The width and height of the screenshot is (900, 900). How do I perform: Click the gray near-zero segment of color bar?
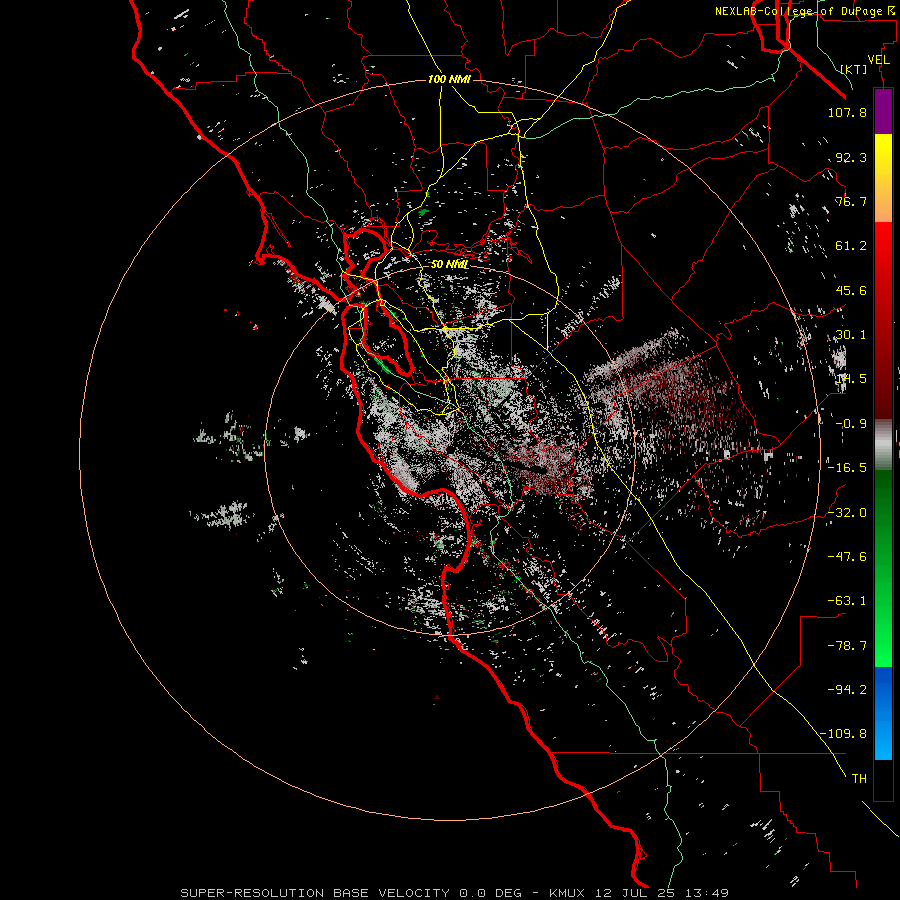pyautogui.click(x=883, y=445)
